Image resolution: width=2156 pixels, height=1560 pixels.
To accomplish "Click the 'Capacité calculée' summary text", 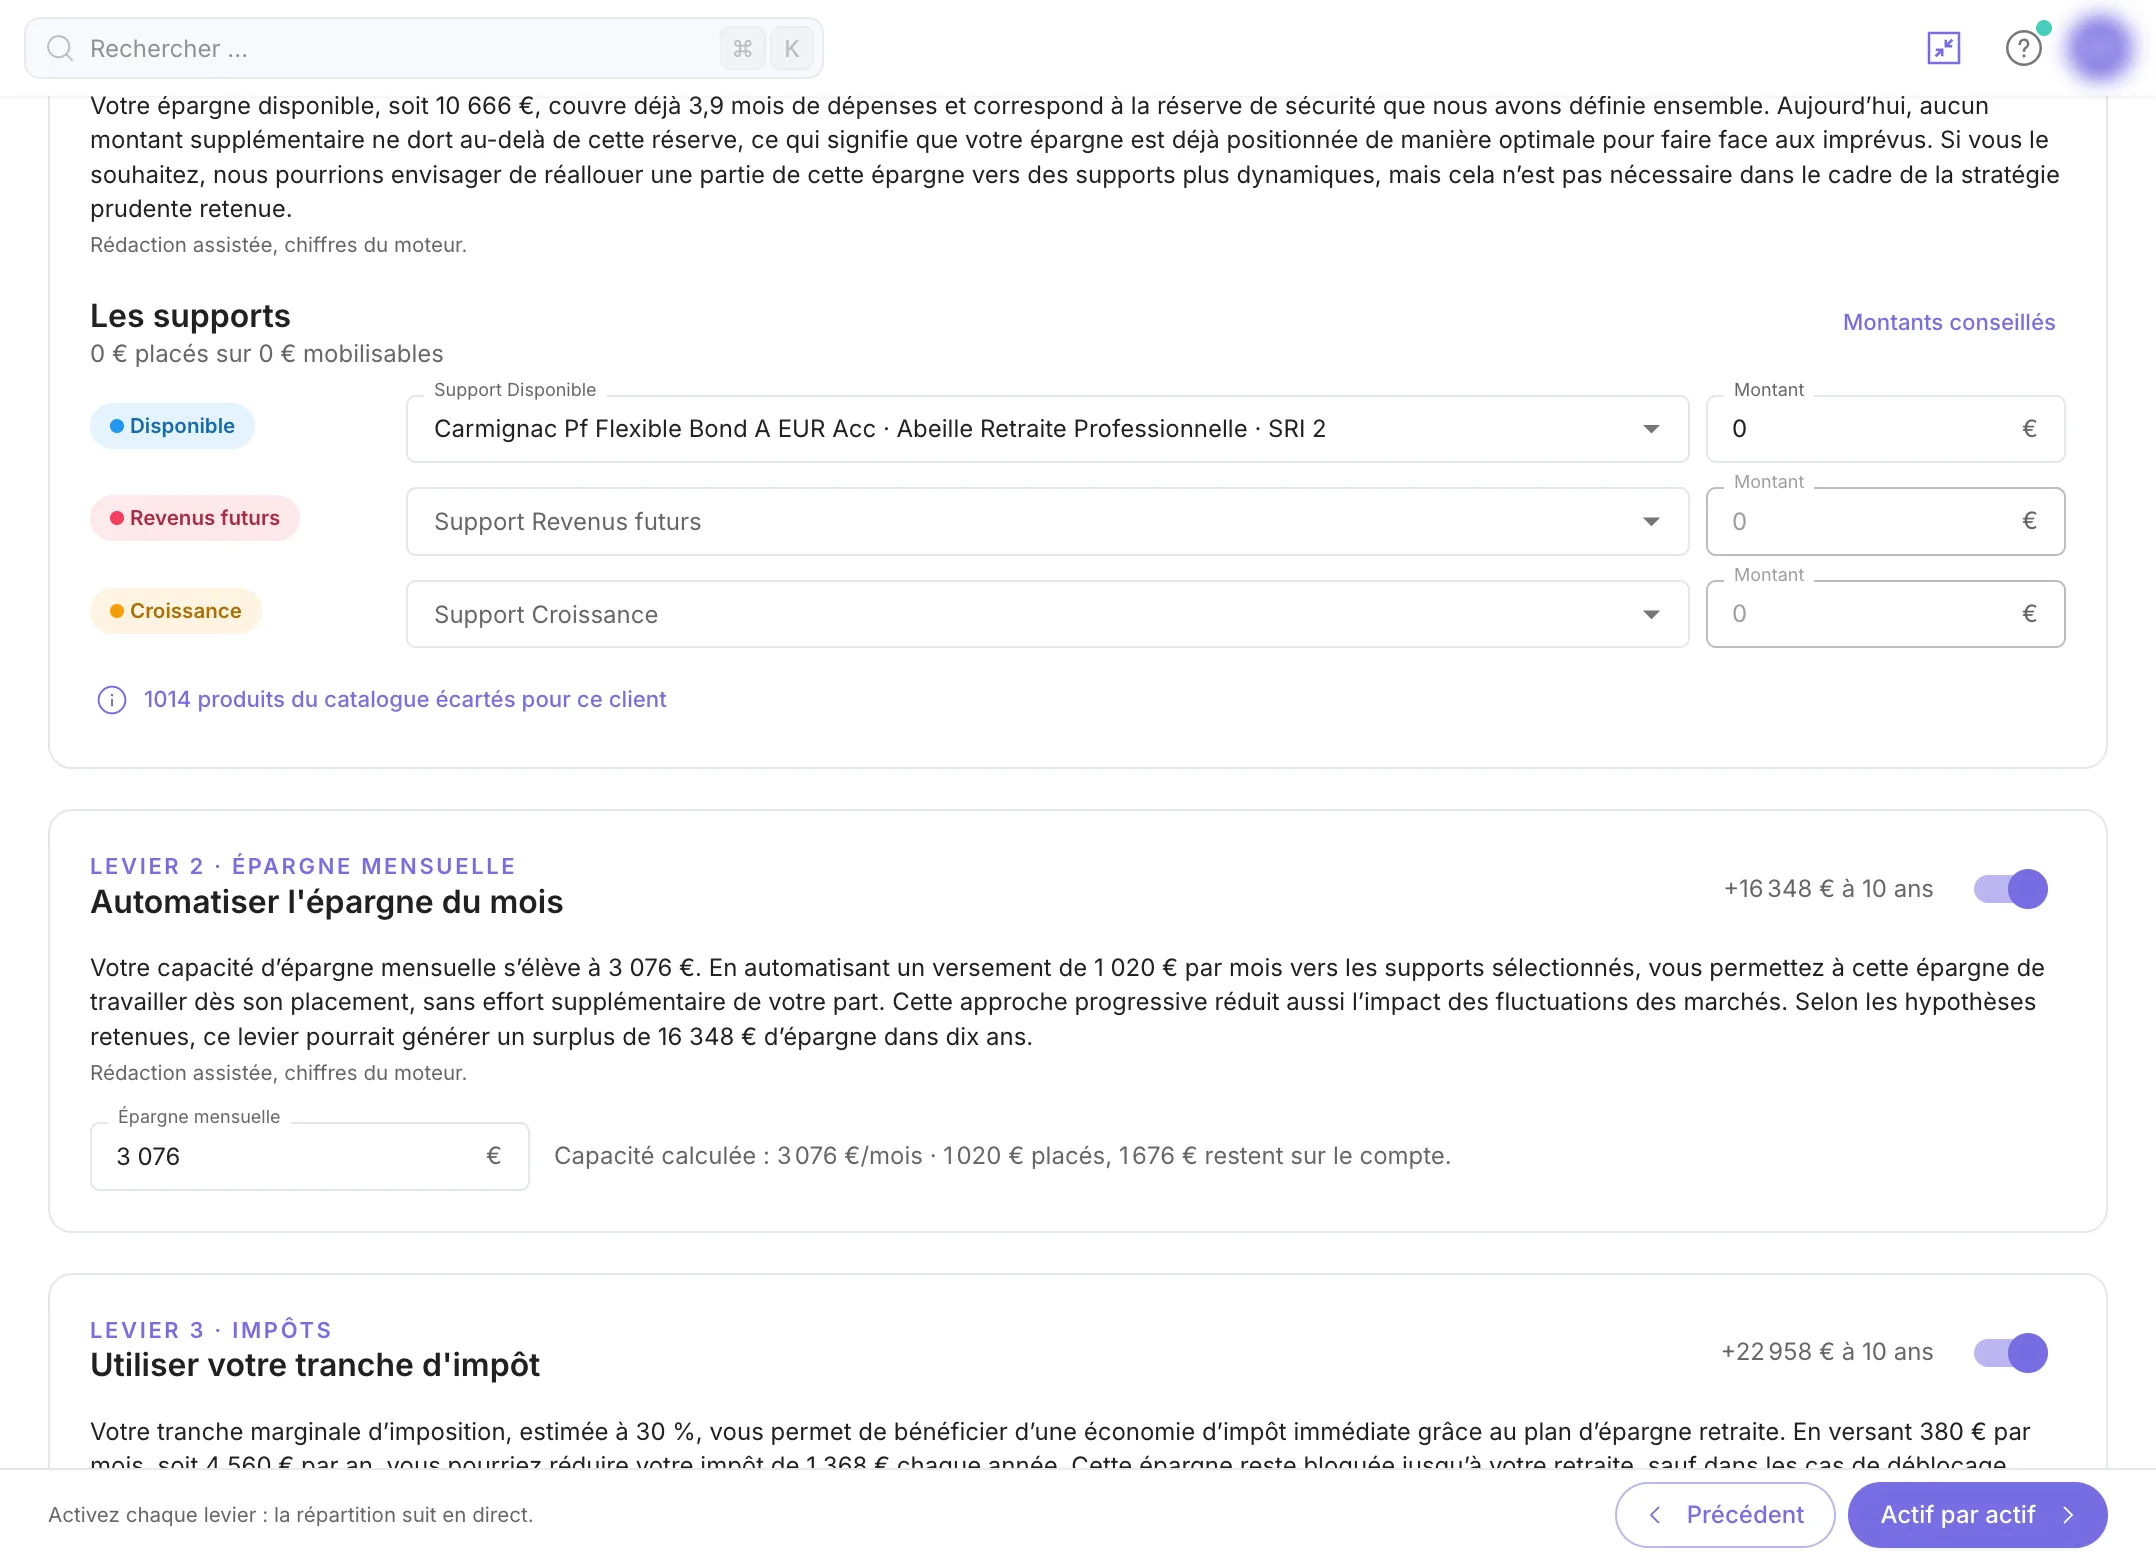I will tap(1002, 1156).
